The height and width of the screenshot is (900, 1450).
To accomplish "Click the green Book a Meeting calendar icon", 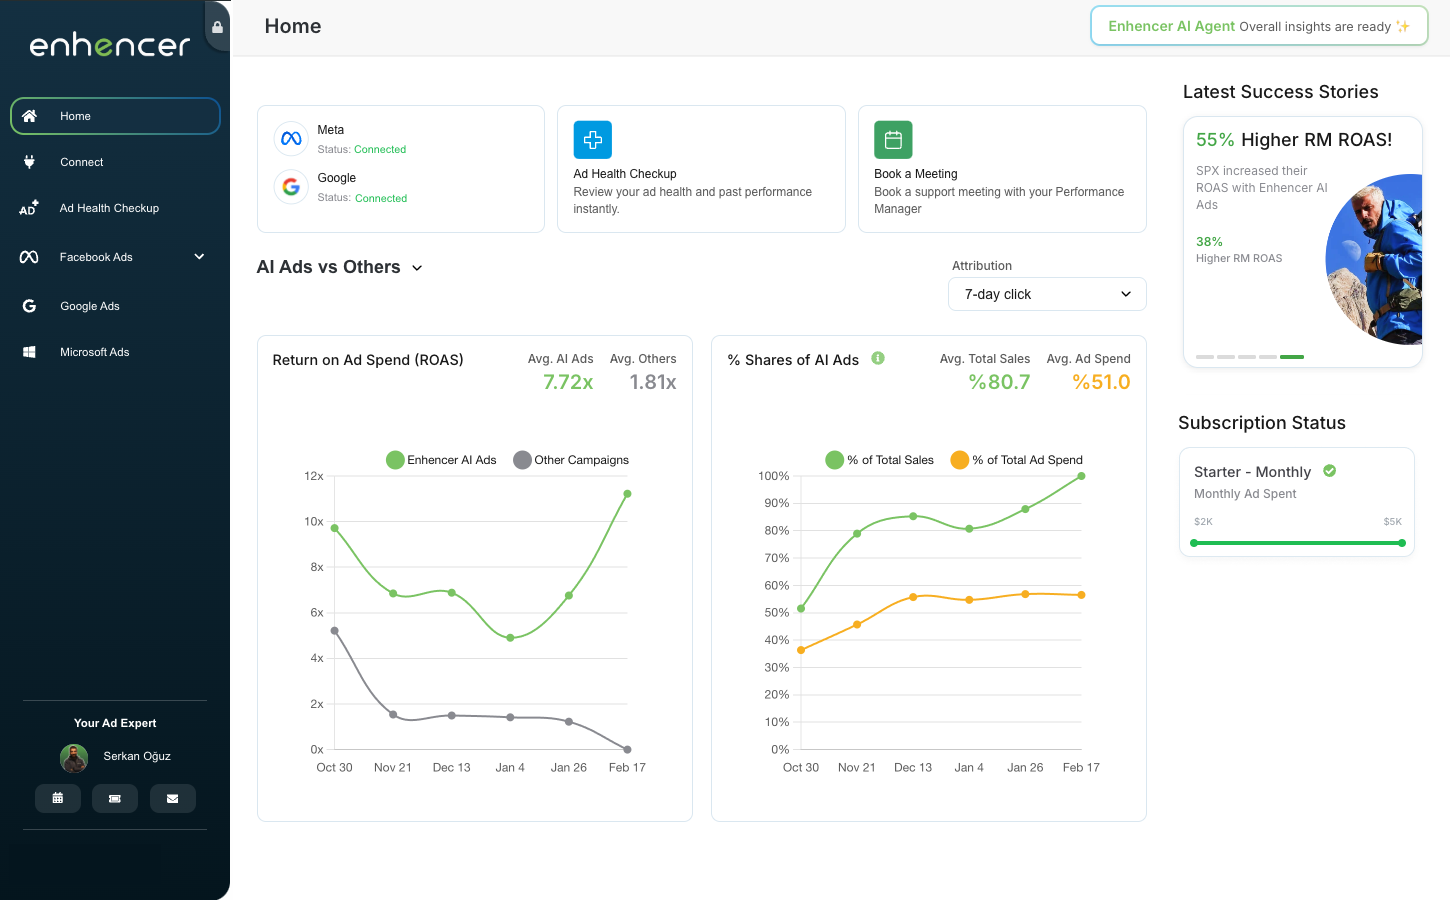I will (893, 140).
